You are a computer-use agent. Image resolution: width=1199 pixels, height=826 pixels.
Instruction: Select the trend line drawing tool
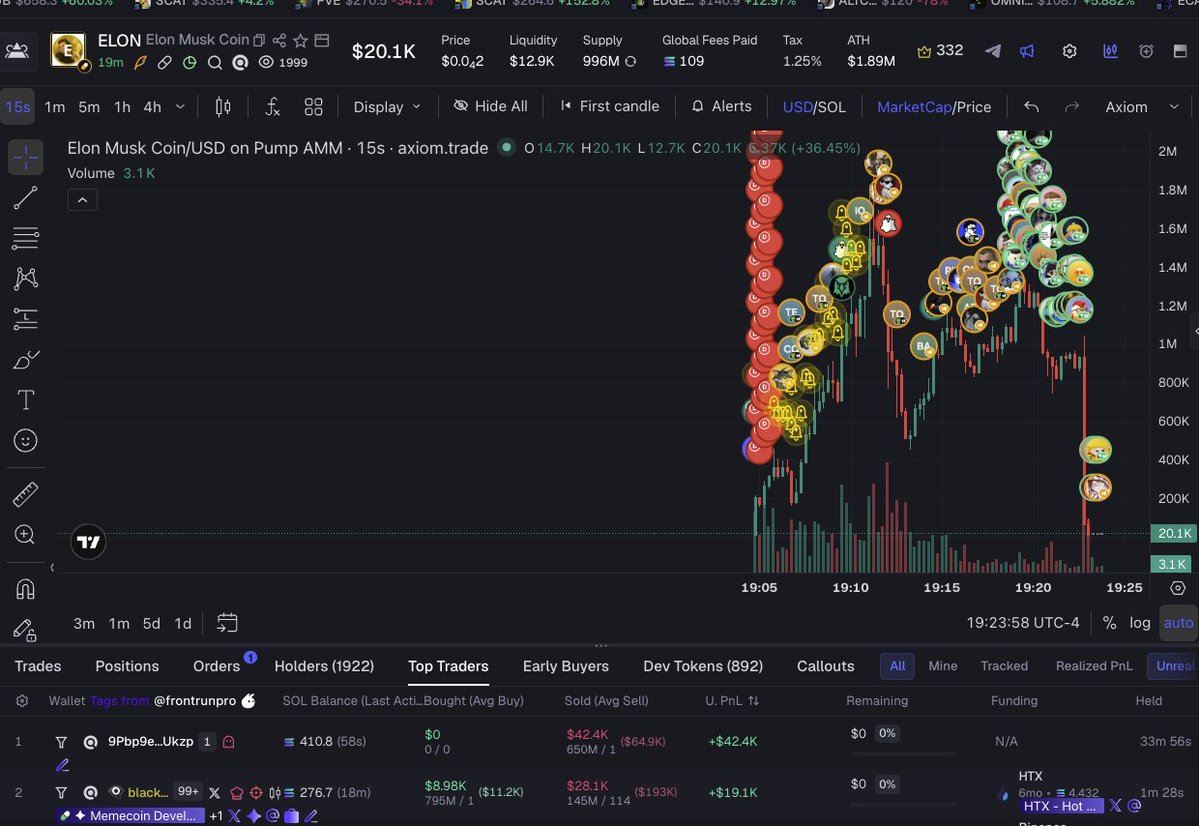(x=25, y=197)
